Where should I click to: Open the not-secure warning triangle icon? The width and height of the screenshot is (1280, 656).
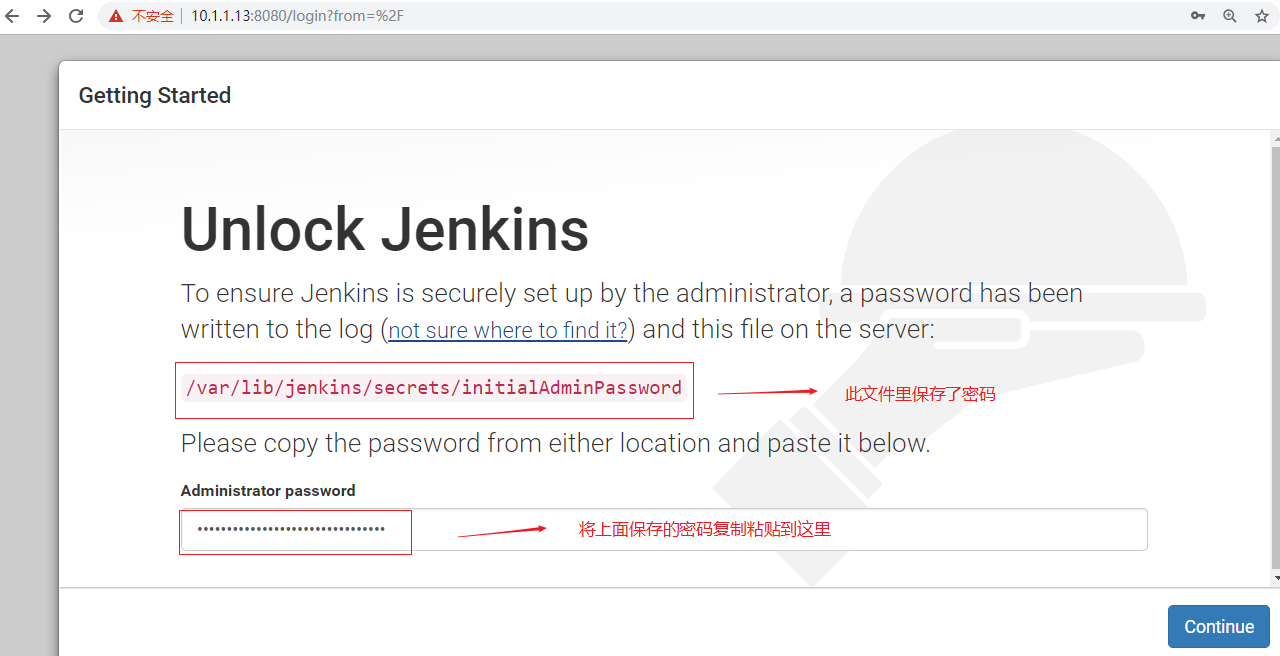(x=117, y=16)
